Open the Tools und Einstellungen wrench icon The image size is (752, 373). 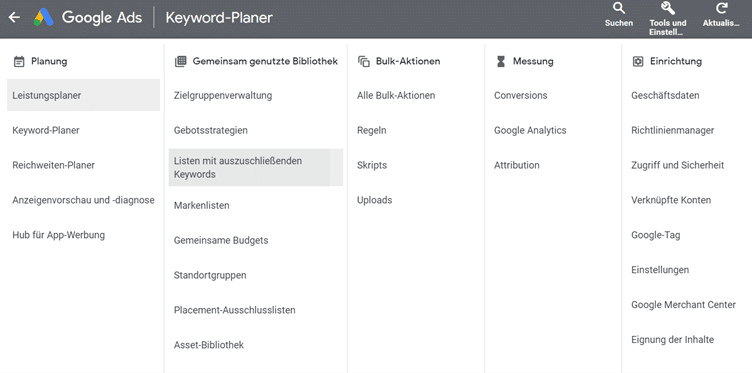point(668,8)
